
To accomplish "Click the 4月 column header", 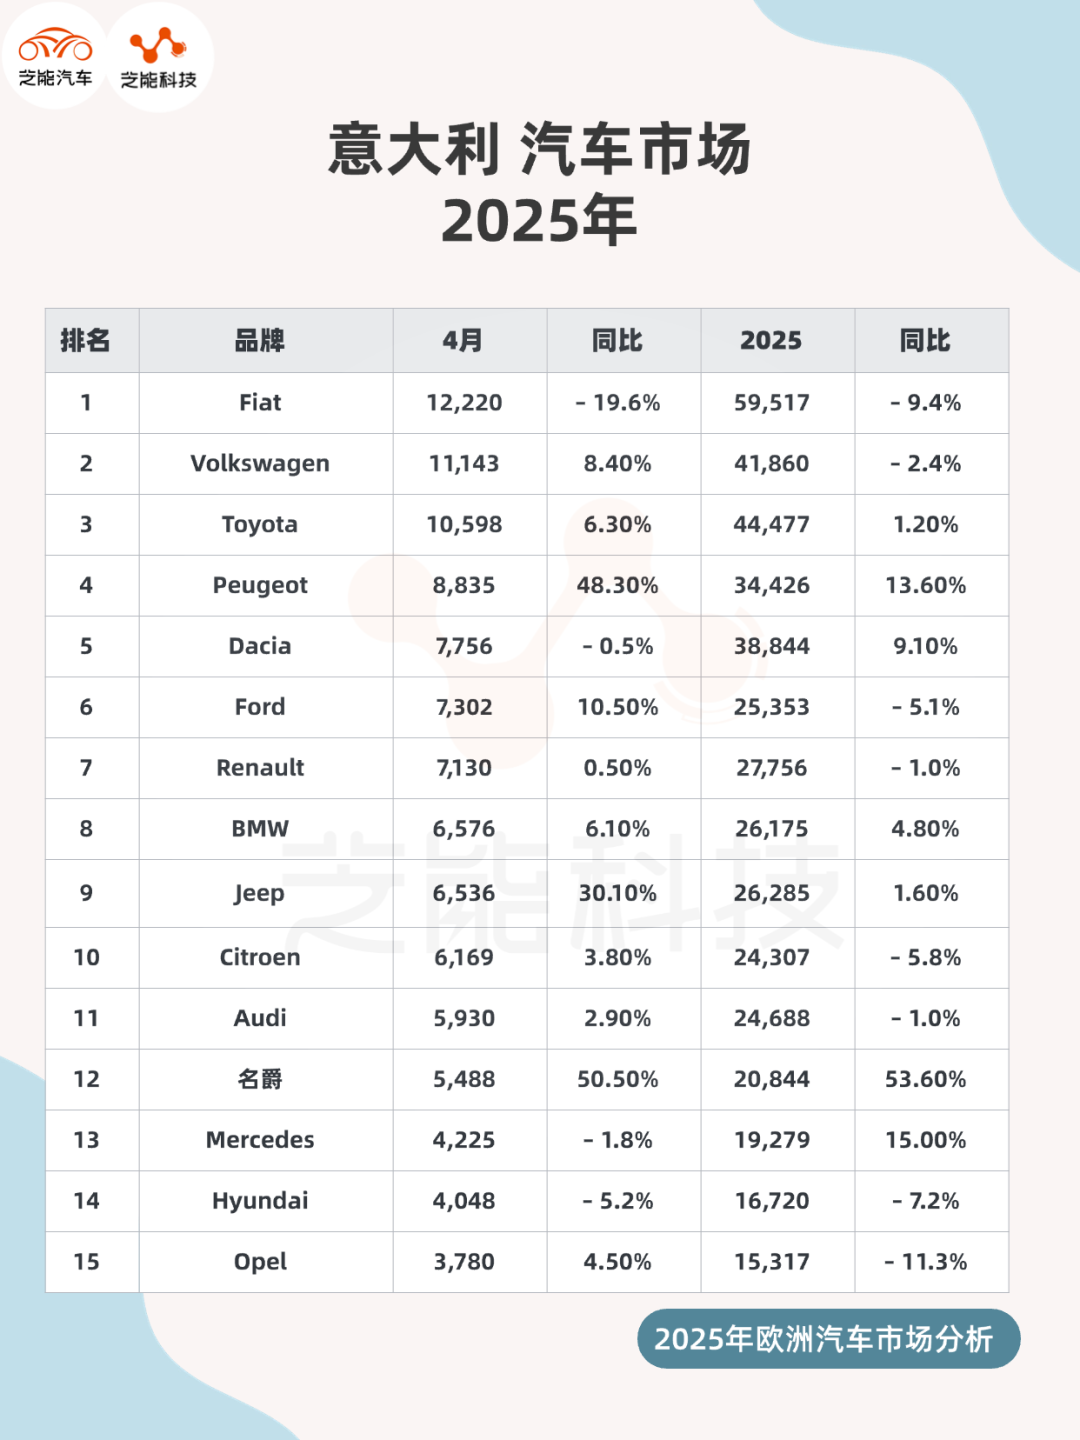I will click(x=464, y=341).
